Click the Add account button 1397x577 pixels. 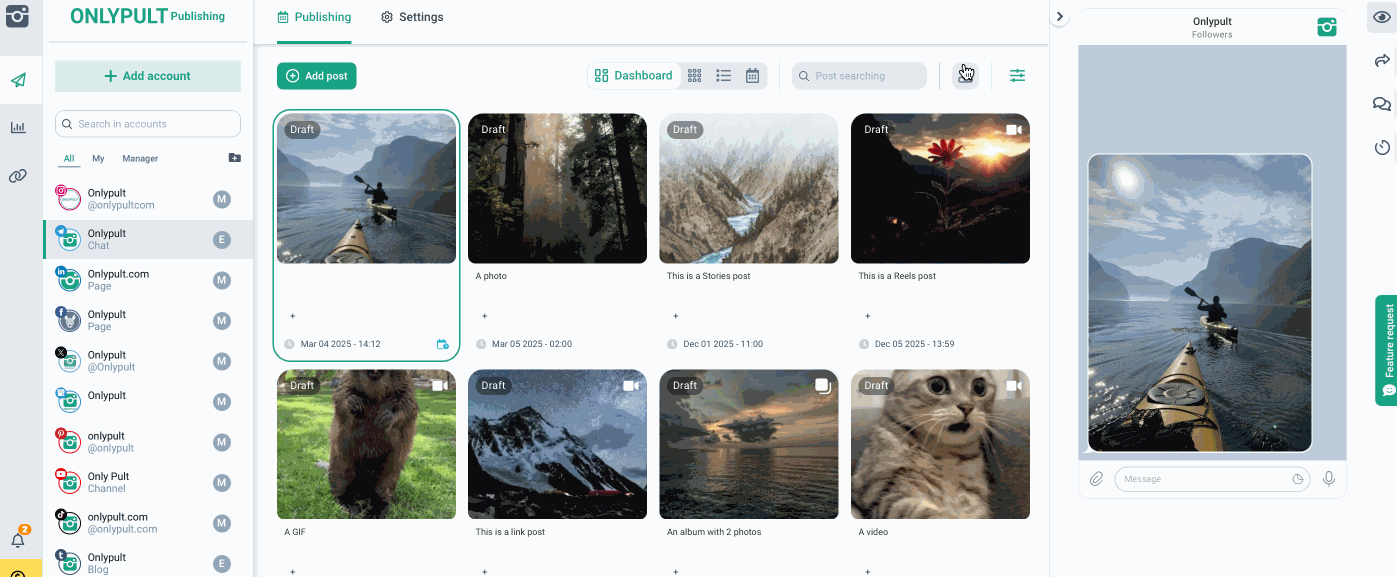148,76
